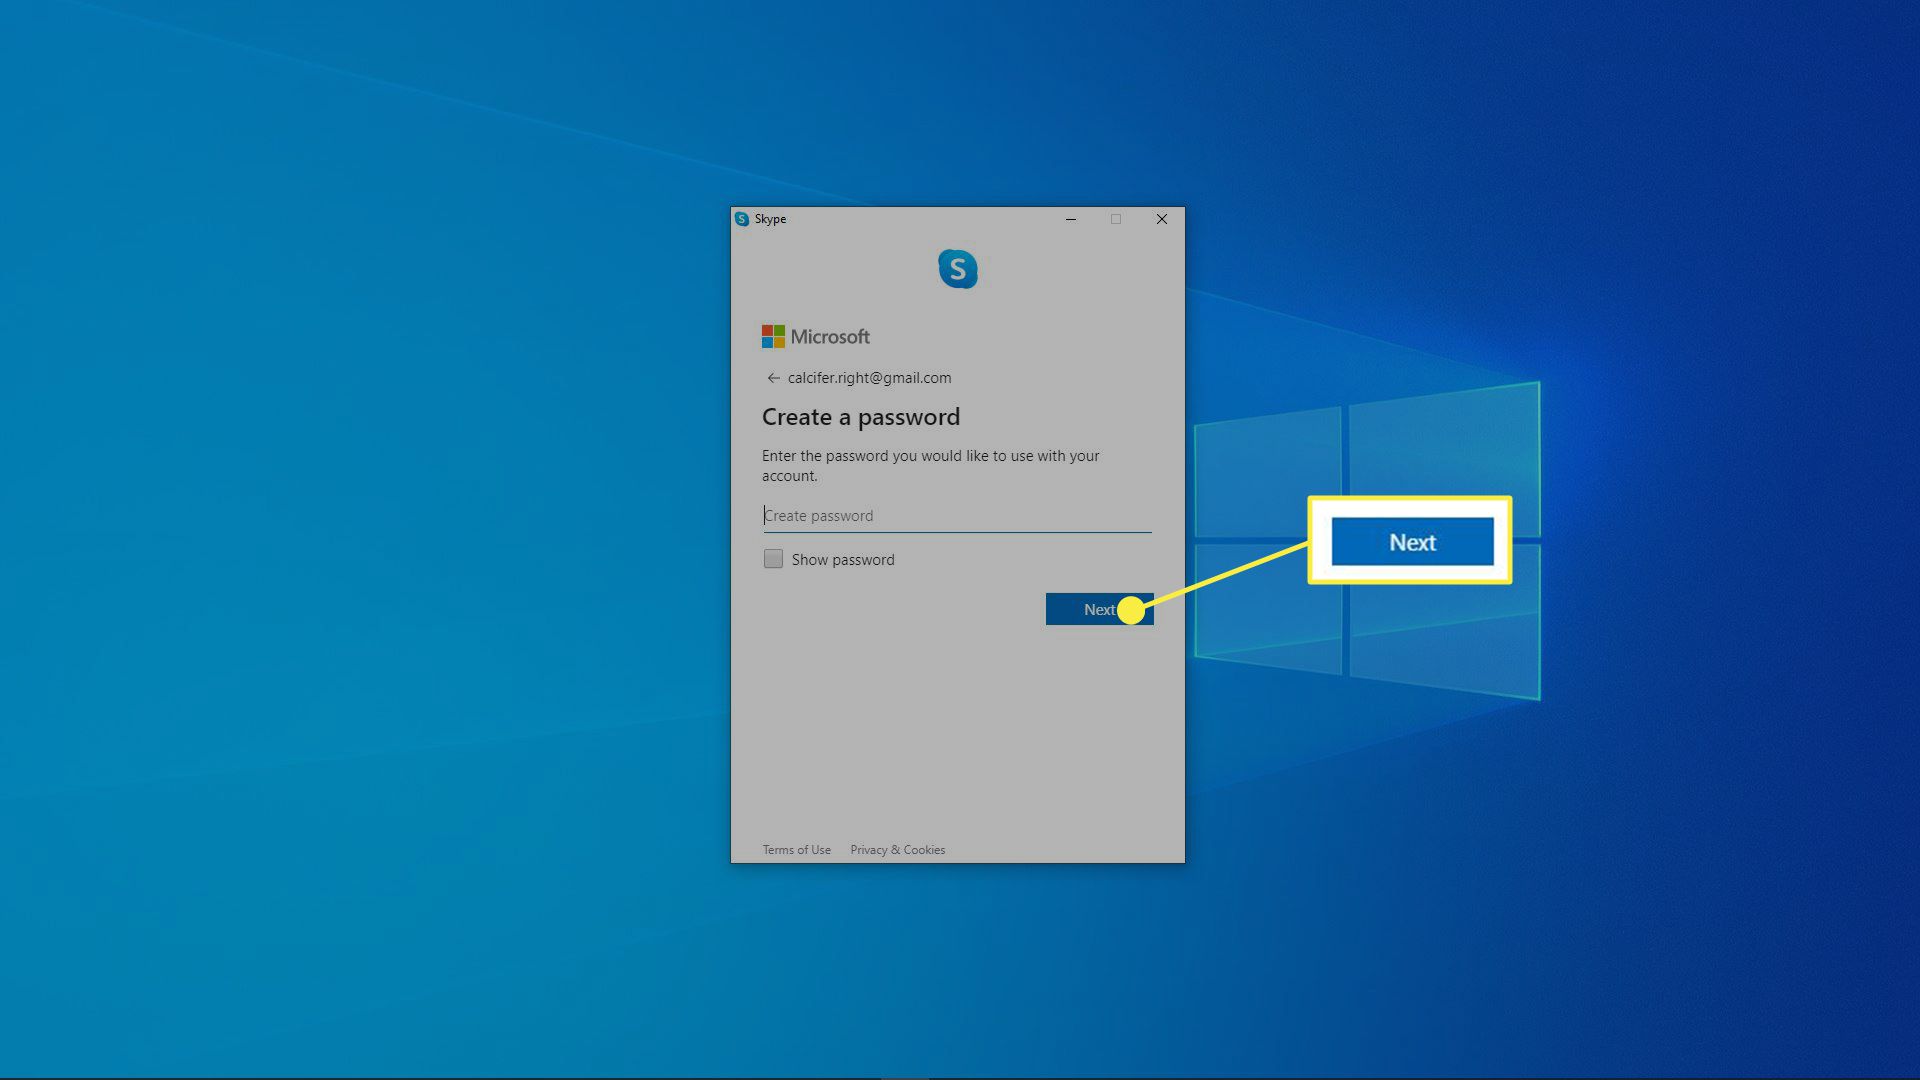Image resolution: width=1920 pixels, height=1080 pixels.
Task: Click the yellow highlight dot marker
Action: coord(1131,610)
